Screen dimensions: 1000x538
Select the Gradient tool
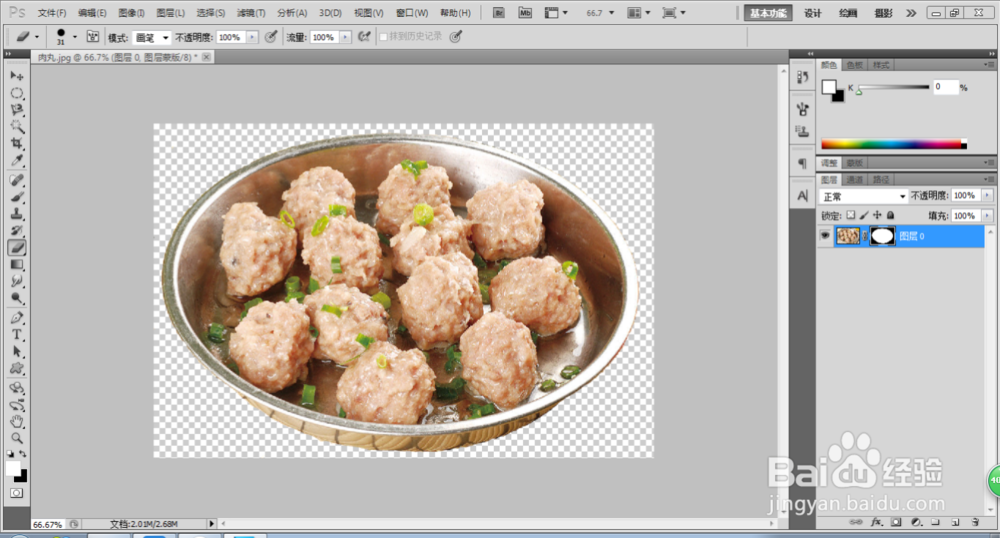pos(17,264)
